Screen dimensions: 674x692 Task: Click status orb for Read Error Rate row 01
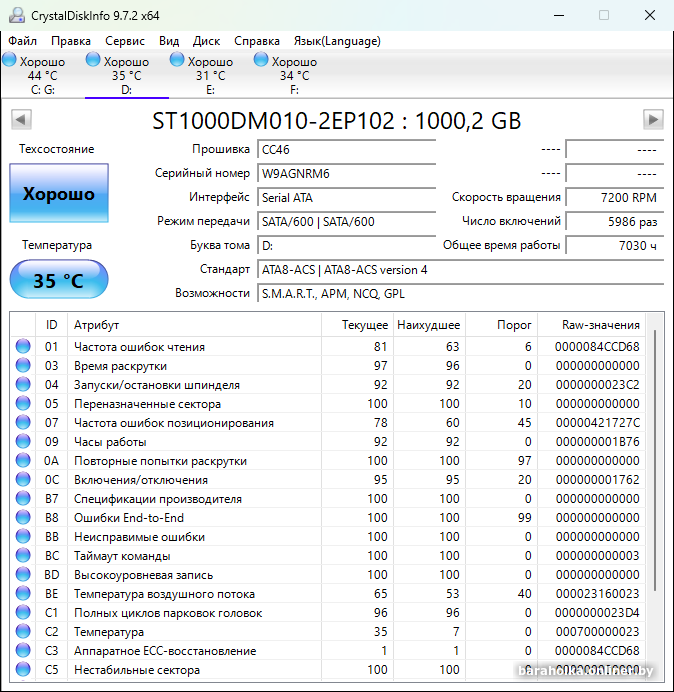[23, 347]
